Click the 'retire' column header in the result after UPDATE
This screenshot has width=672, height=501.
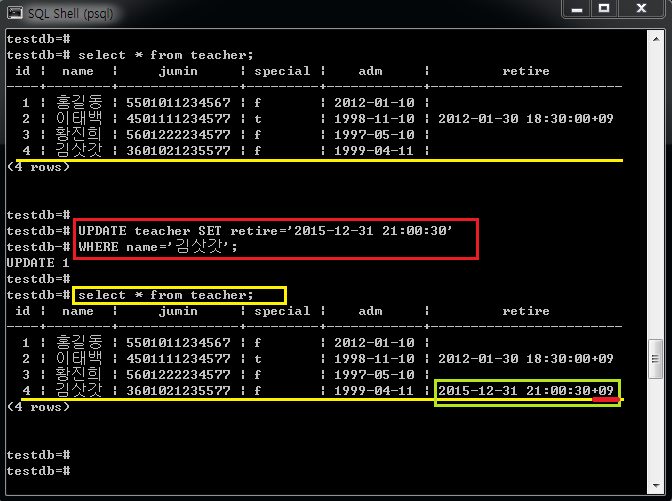click(525, 311)
